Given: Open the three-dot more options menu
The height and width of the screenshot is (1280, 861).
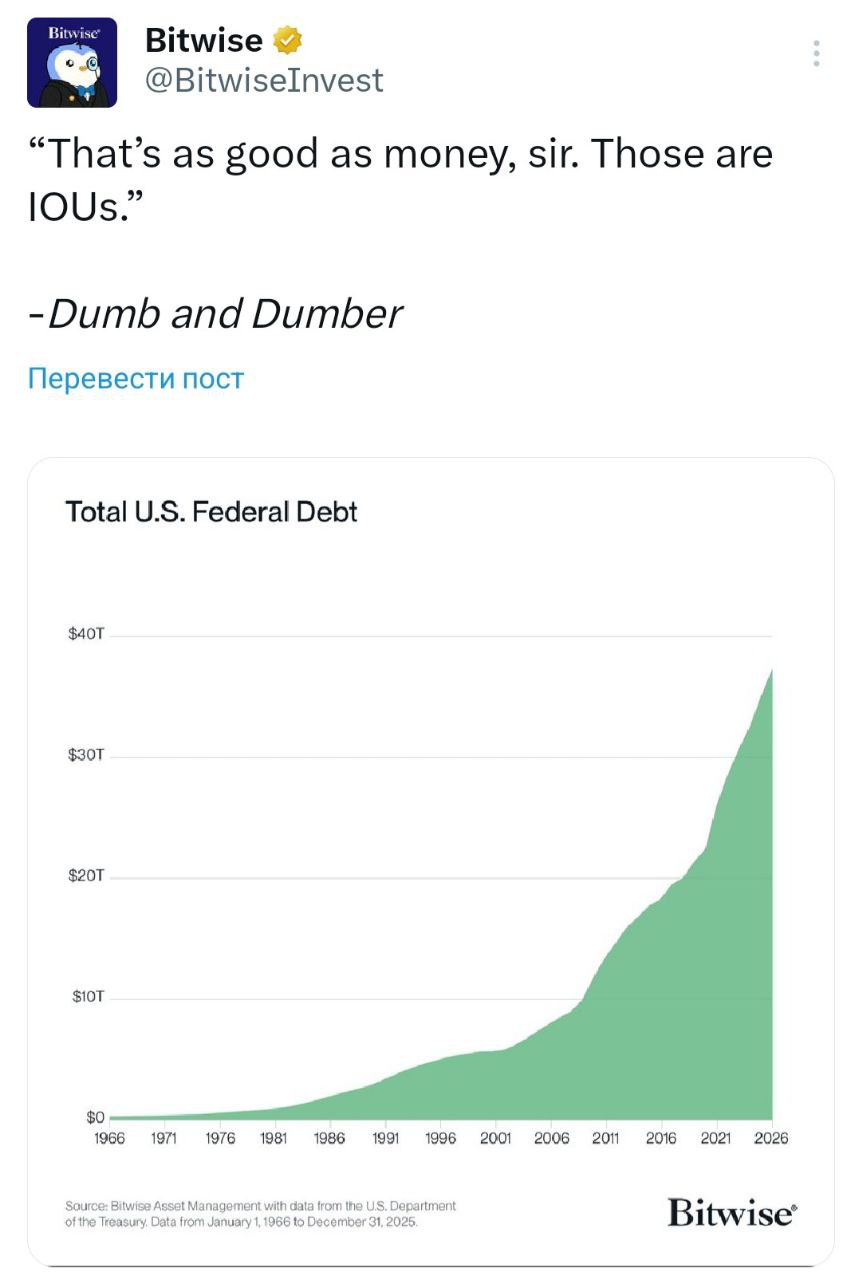Looking at the screenshot, I should coord(817,54).
